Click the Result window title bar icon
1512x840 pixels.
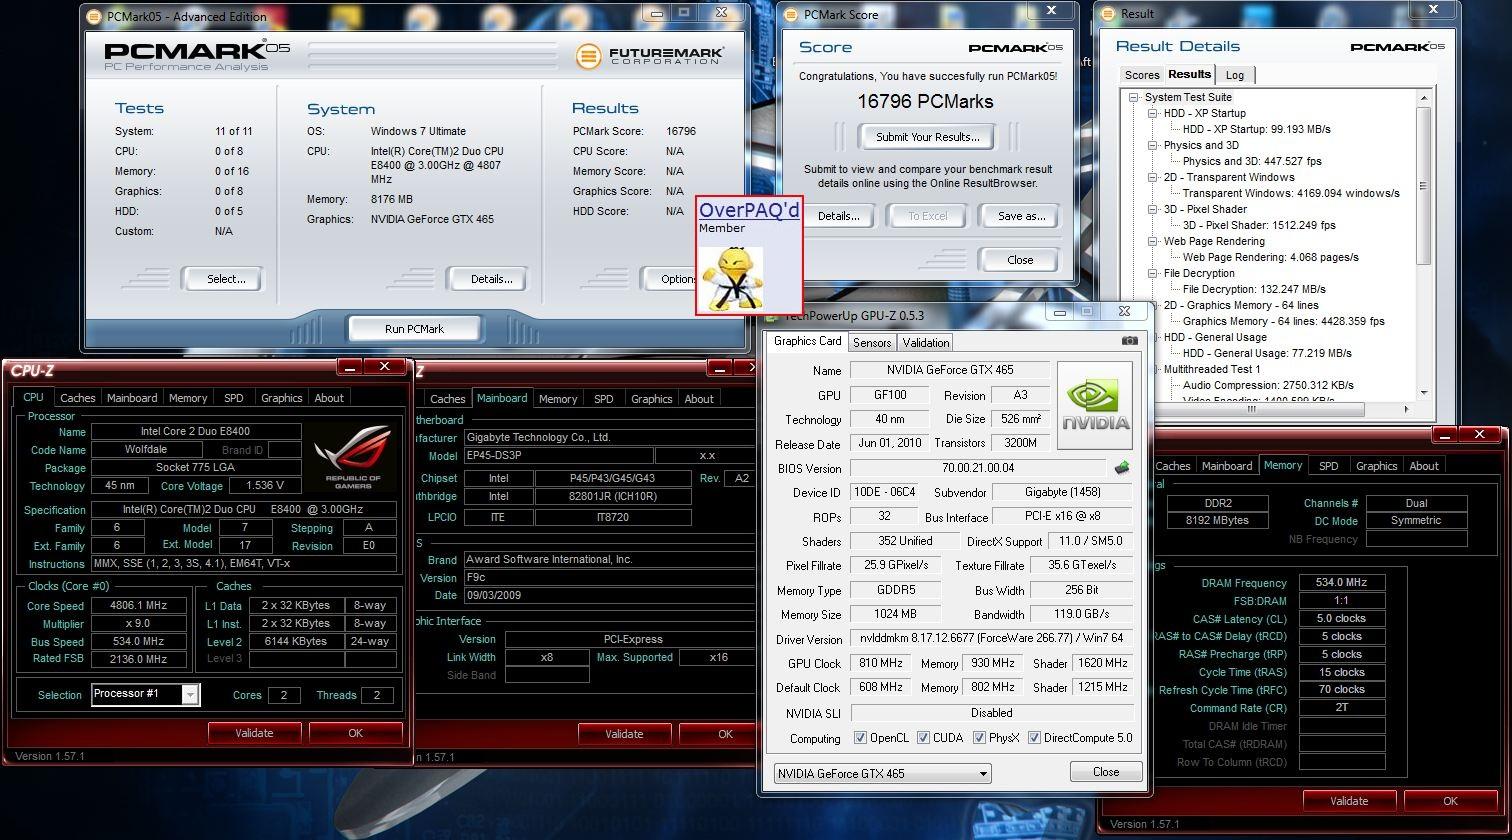pyautogui.click(x=1107, y=14)
